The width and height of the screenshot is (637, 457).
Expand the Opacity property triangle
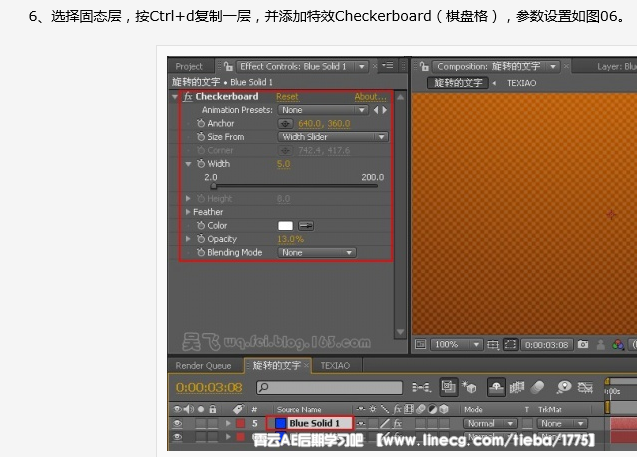(x=188, y=238)
